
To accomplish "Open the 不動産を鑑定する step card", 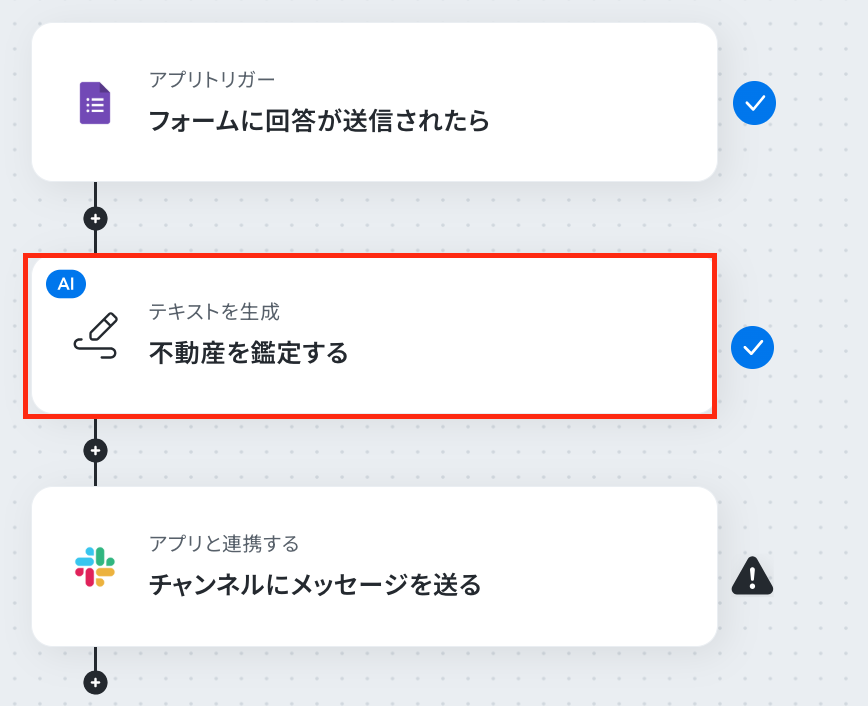I will [x=371, y=336].
